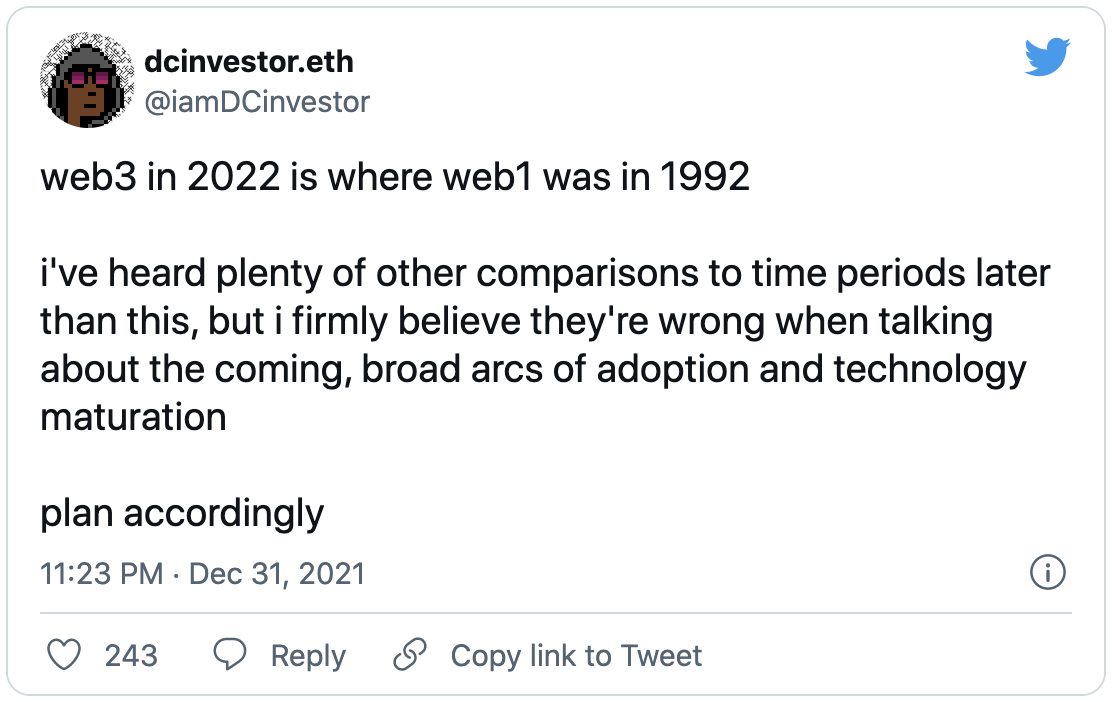The height and width of the screenshot is (702, 1112).
Task: Select Copy link to Tweet text
Action: point(576,655)
